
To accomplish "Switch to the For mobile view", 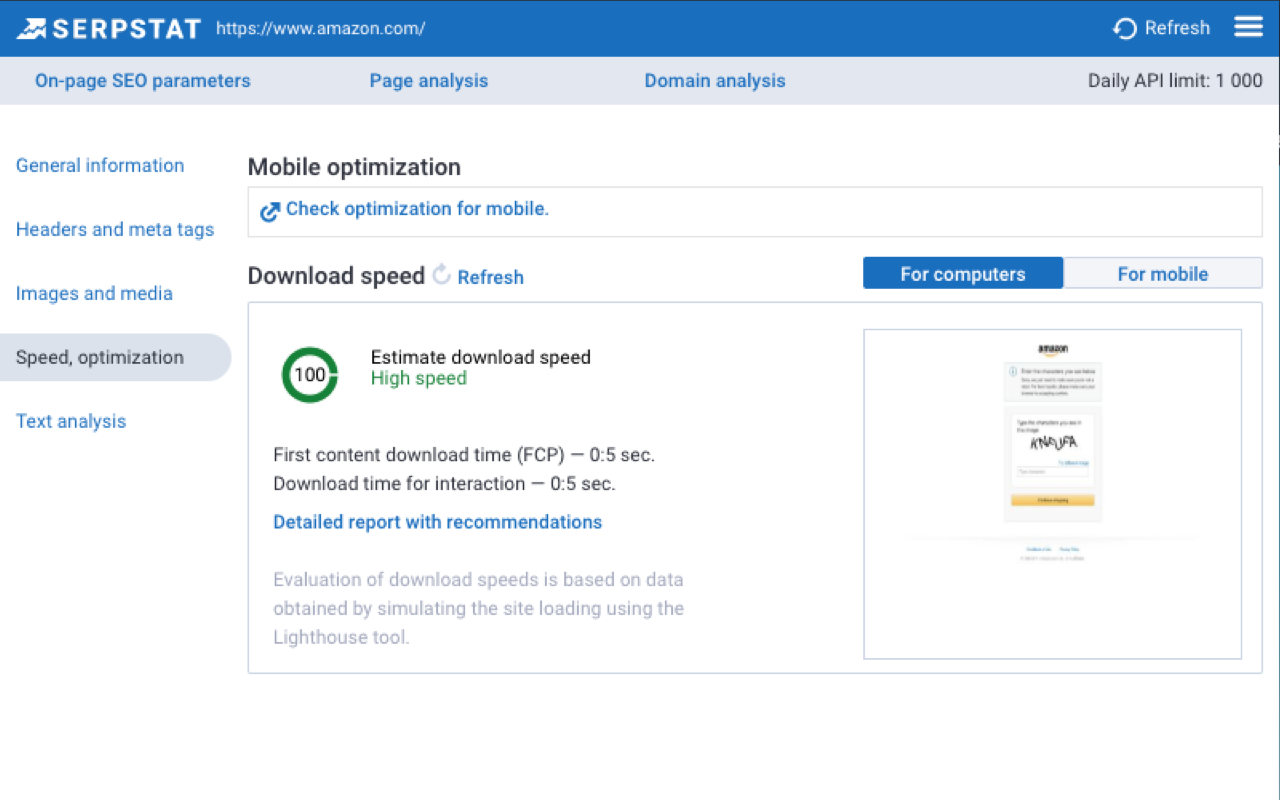I will (x=1163, y=272).
